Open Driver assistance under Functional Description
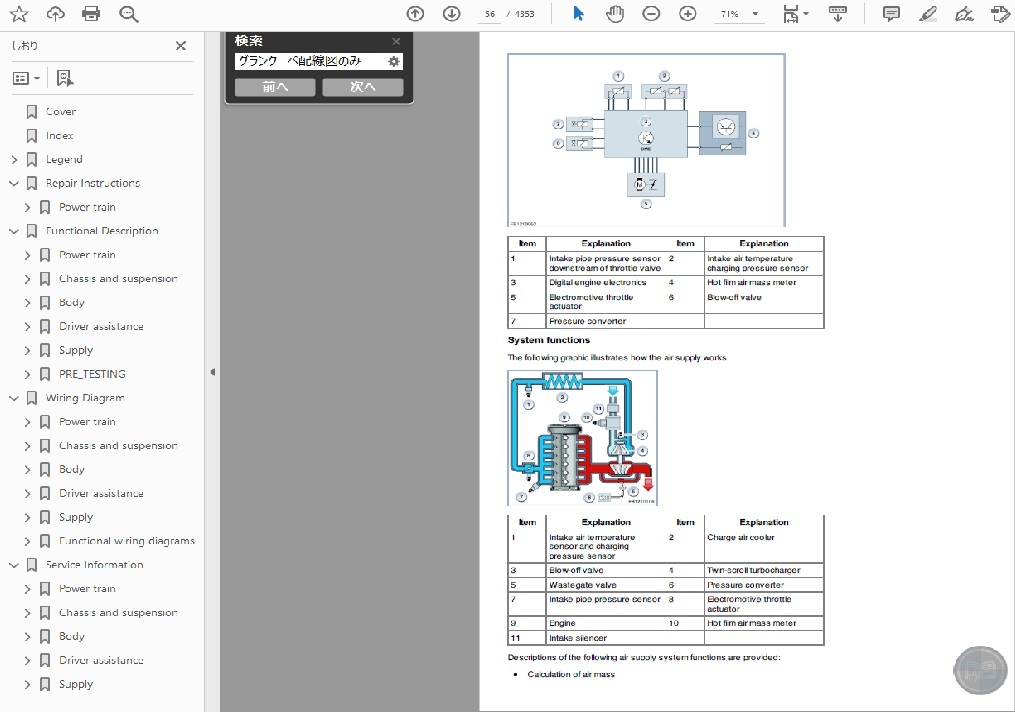This screenshot has width=1015, height=712. point(101,326)
